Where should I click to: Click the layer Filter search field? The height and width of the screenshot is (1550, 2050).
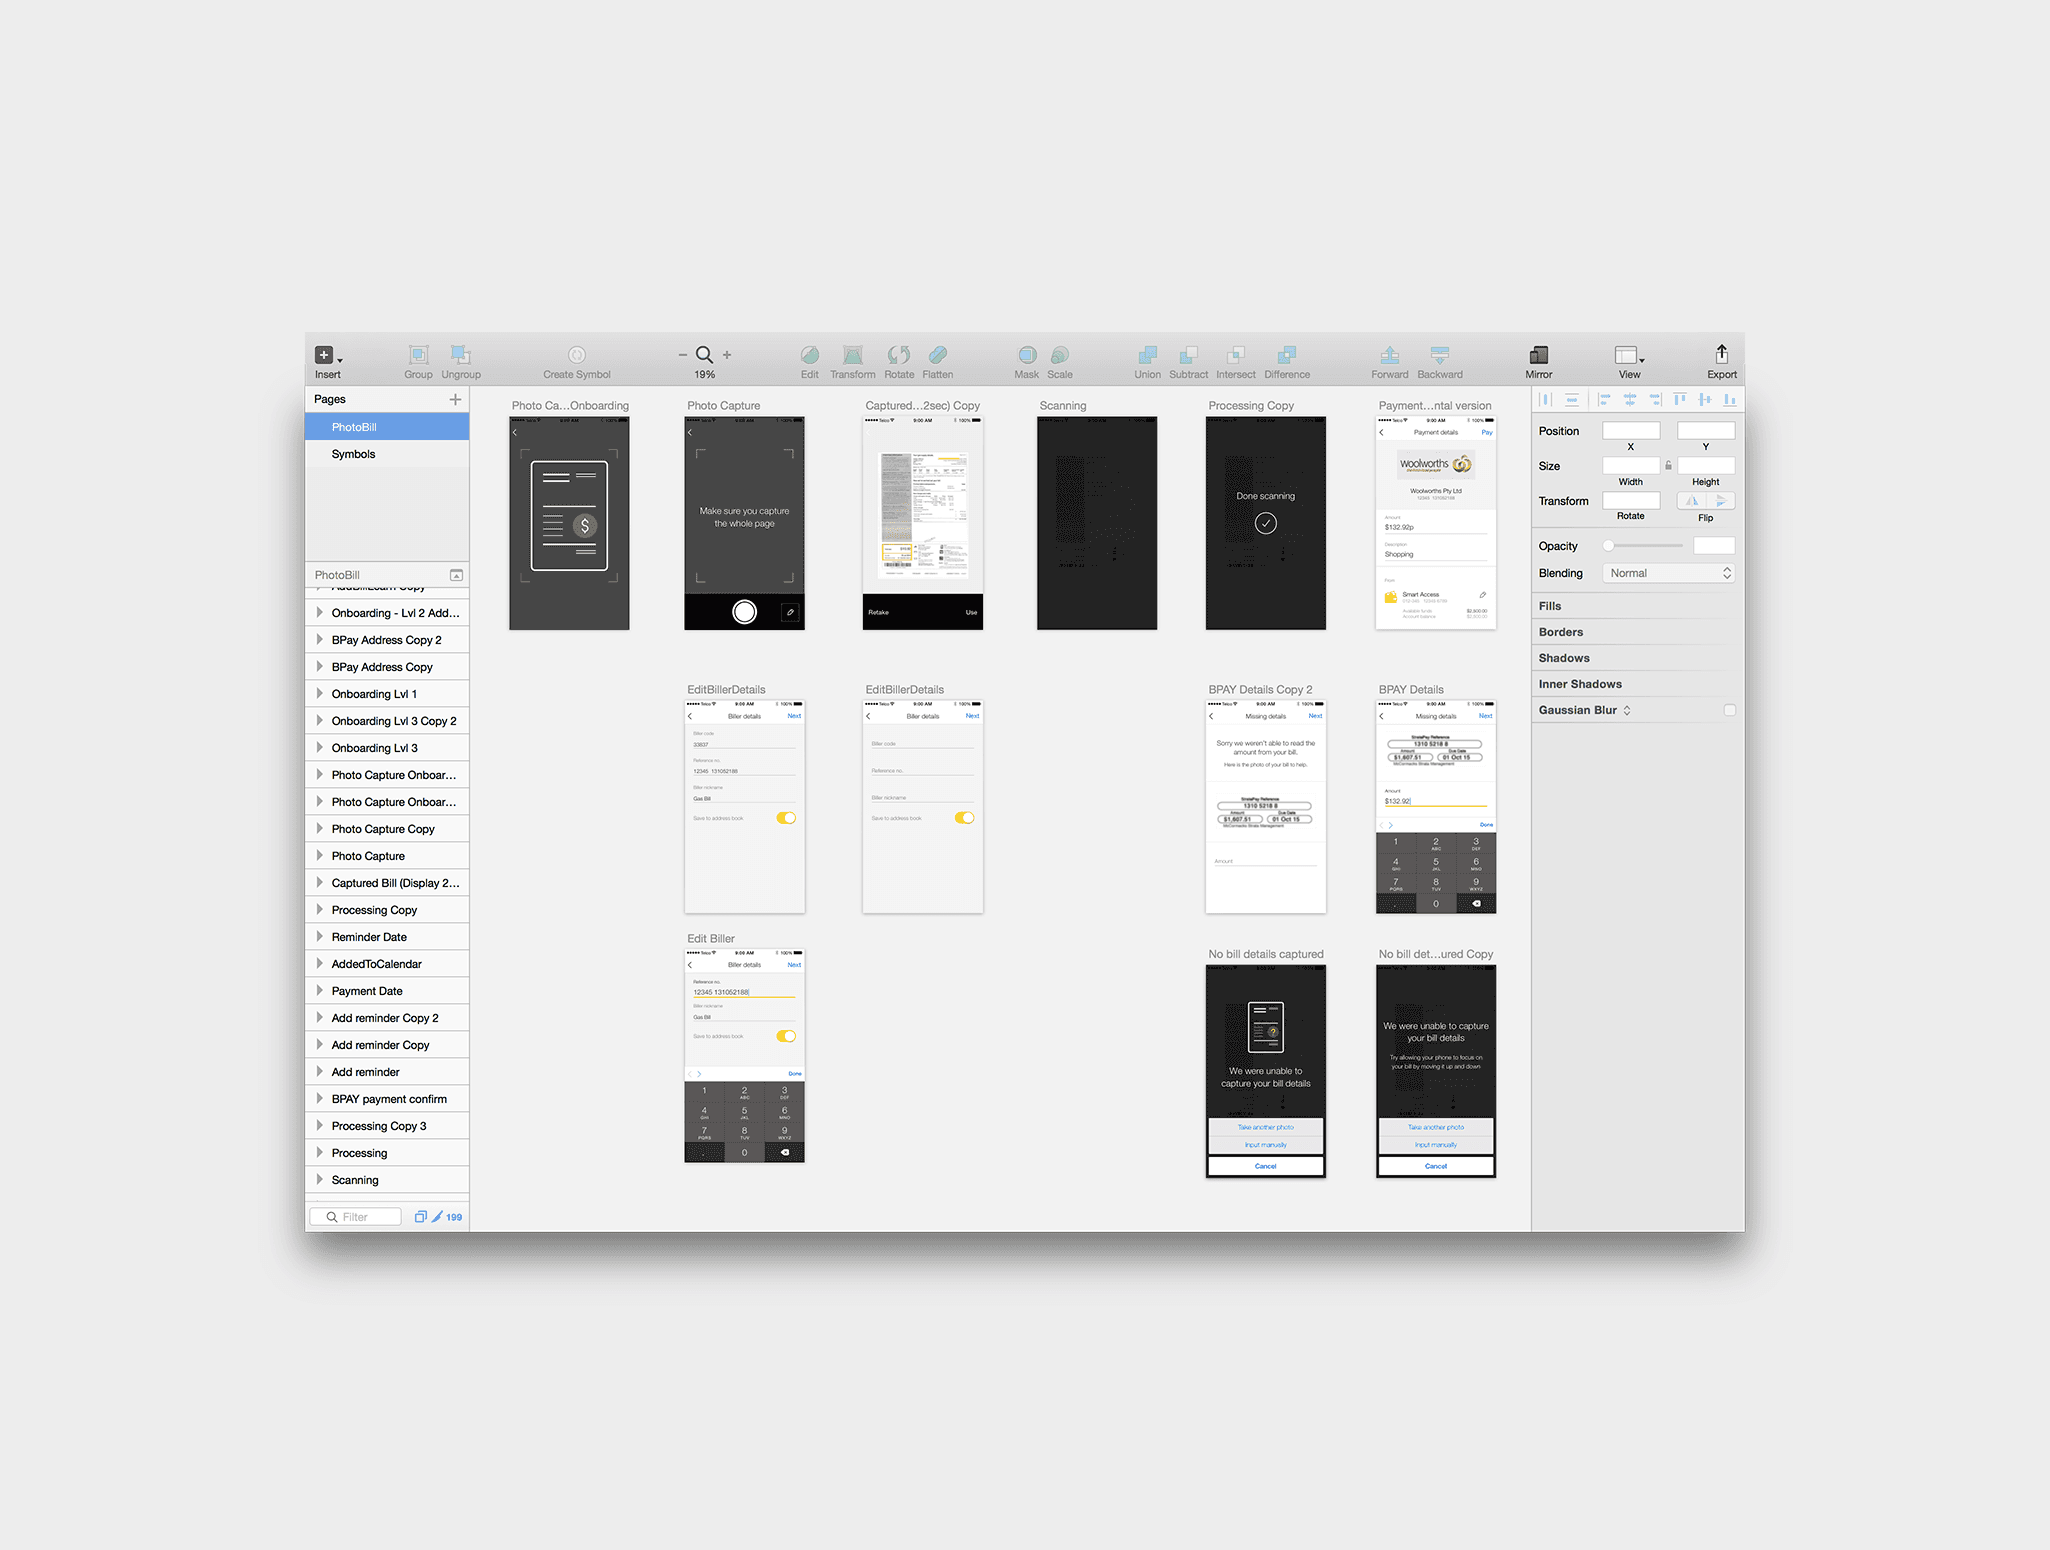pyautogui.click(x=356, y=1217)
